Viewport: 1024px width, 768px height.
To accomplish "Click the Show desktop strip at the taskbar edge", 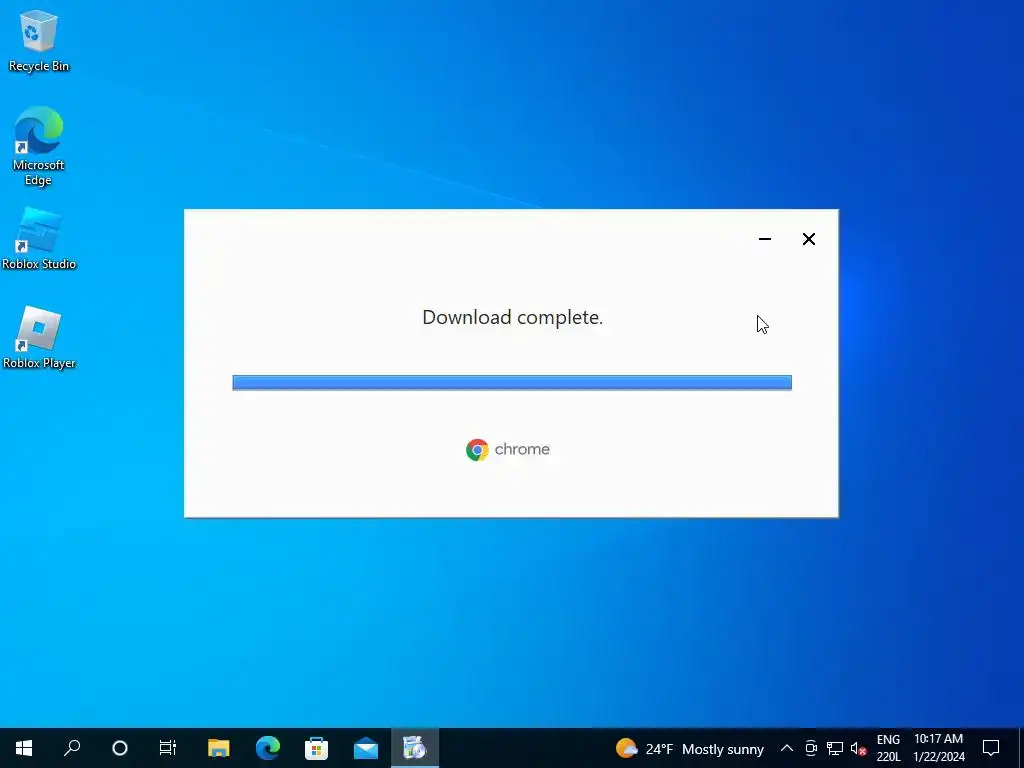I will [1021, 748].
